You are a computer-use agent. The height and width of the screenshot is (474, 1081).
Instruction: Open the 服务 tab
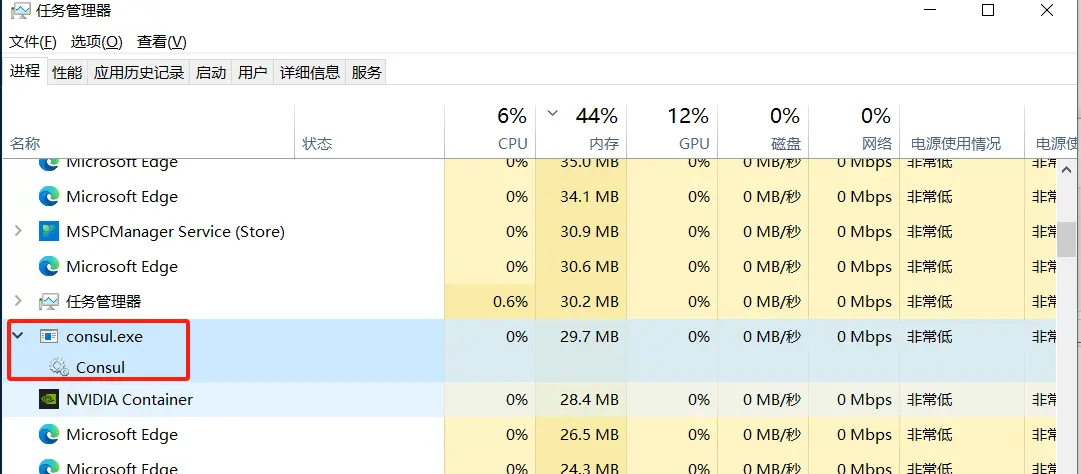(x=366, y=73)
